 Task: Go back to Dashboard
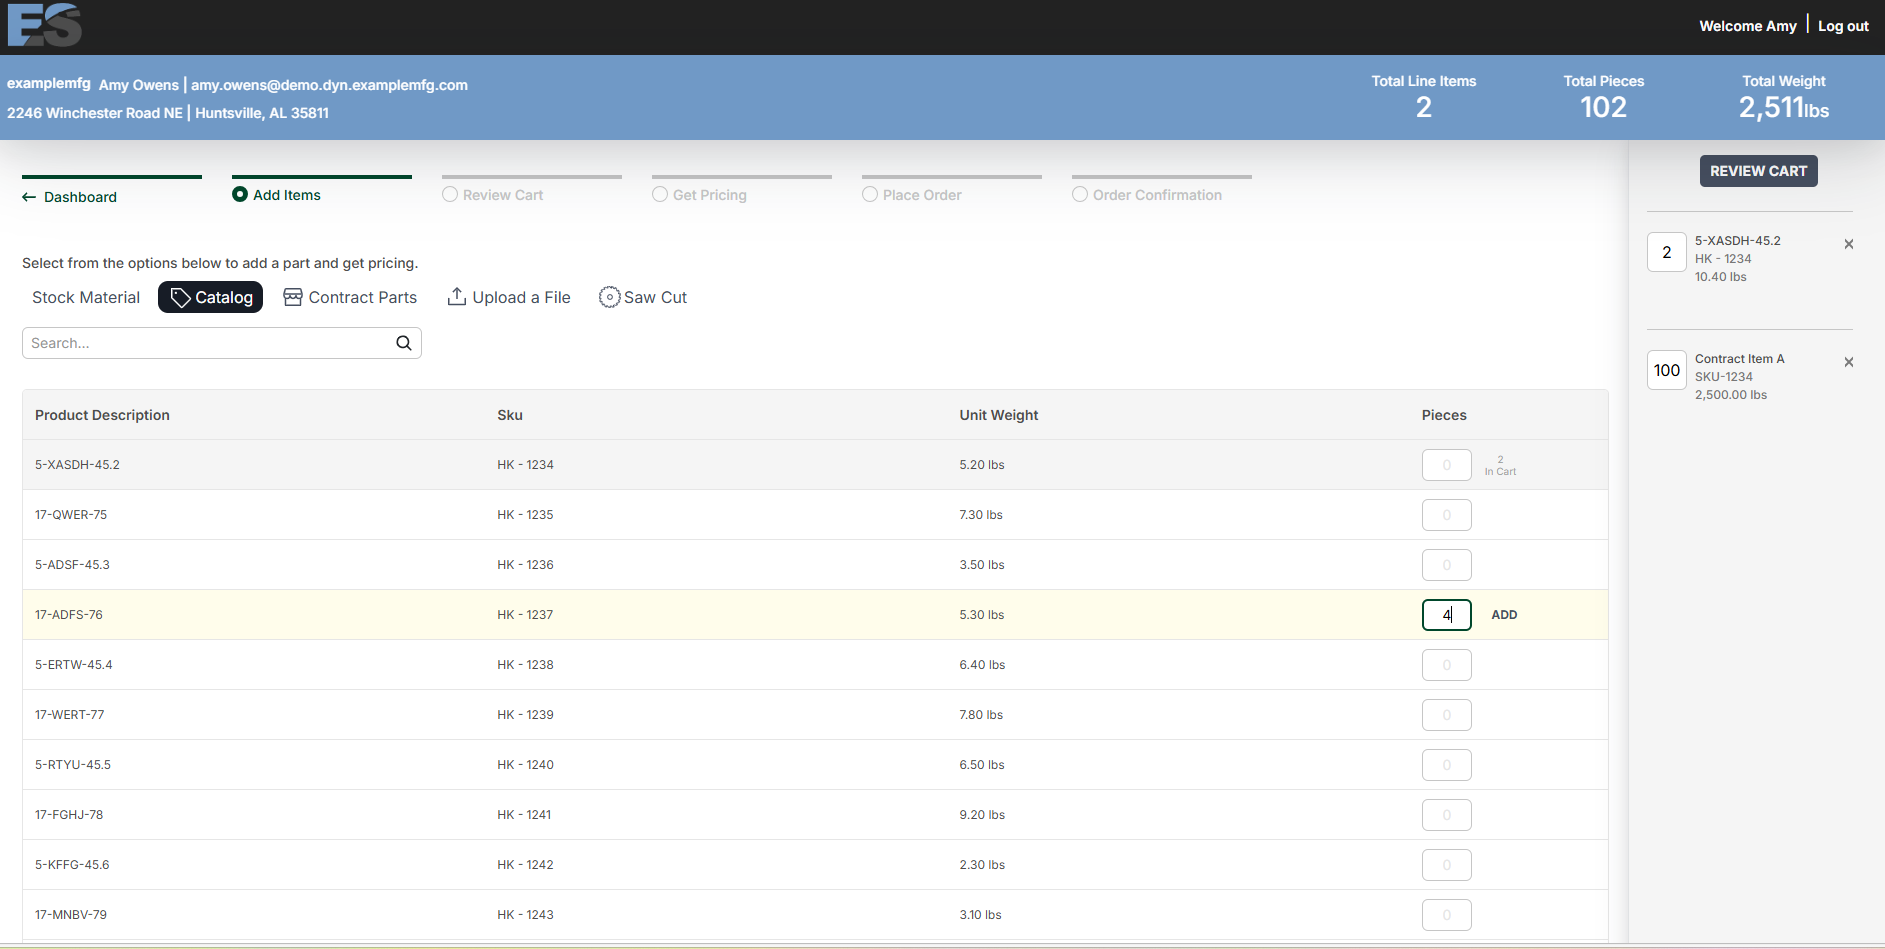tap(70, 197)
